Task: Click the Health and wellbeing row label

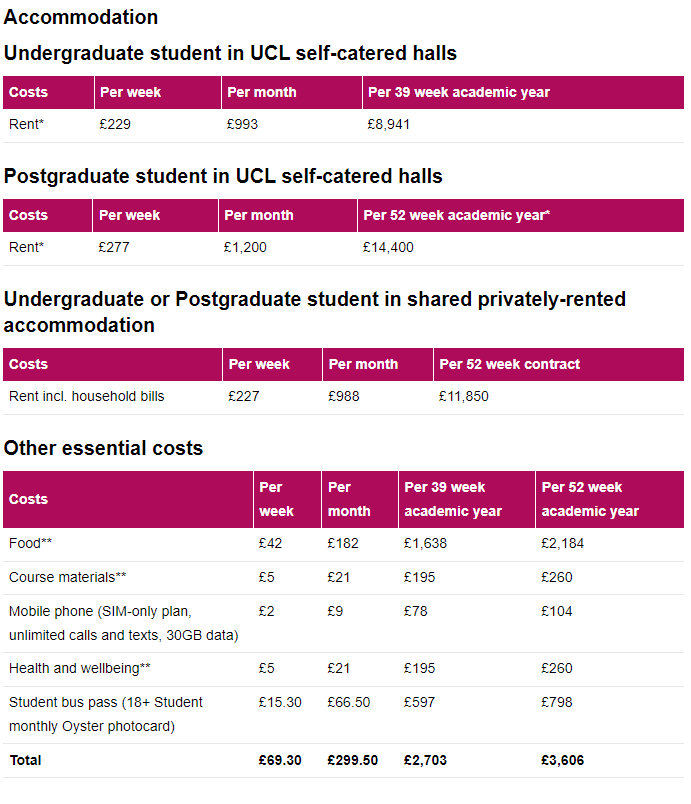Action: [80, 668]
